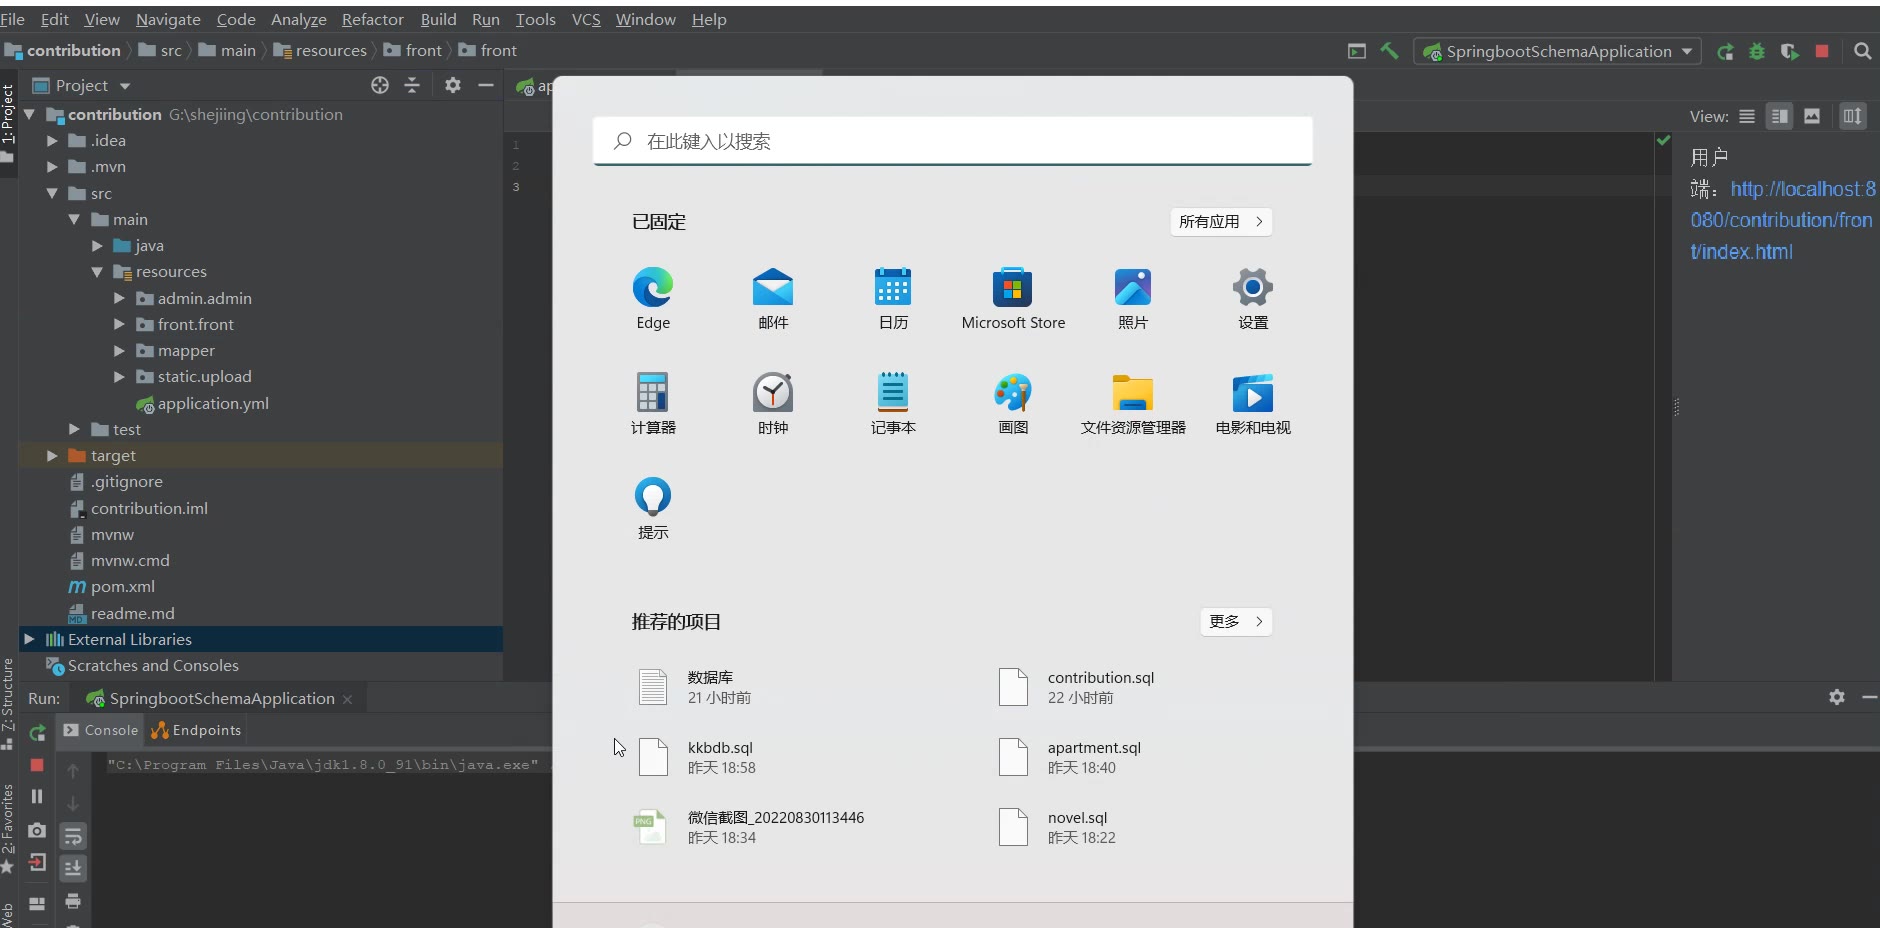Switch to the Console tab
This screenshot has width=1880, height=928.
[x=101, y=730]
